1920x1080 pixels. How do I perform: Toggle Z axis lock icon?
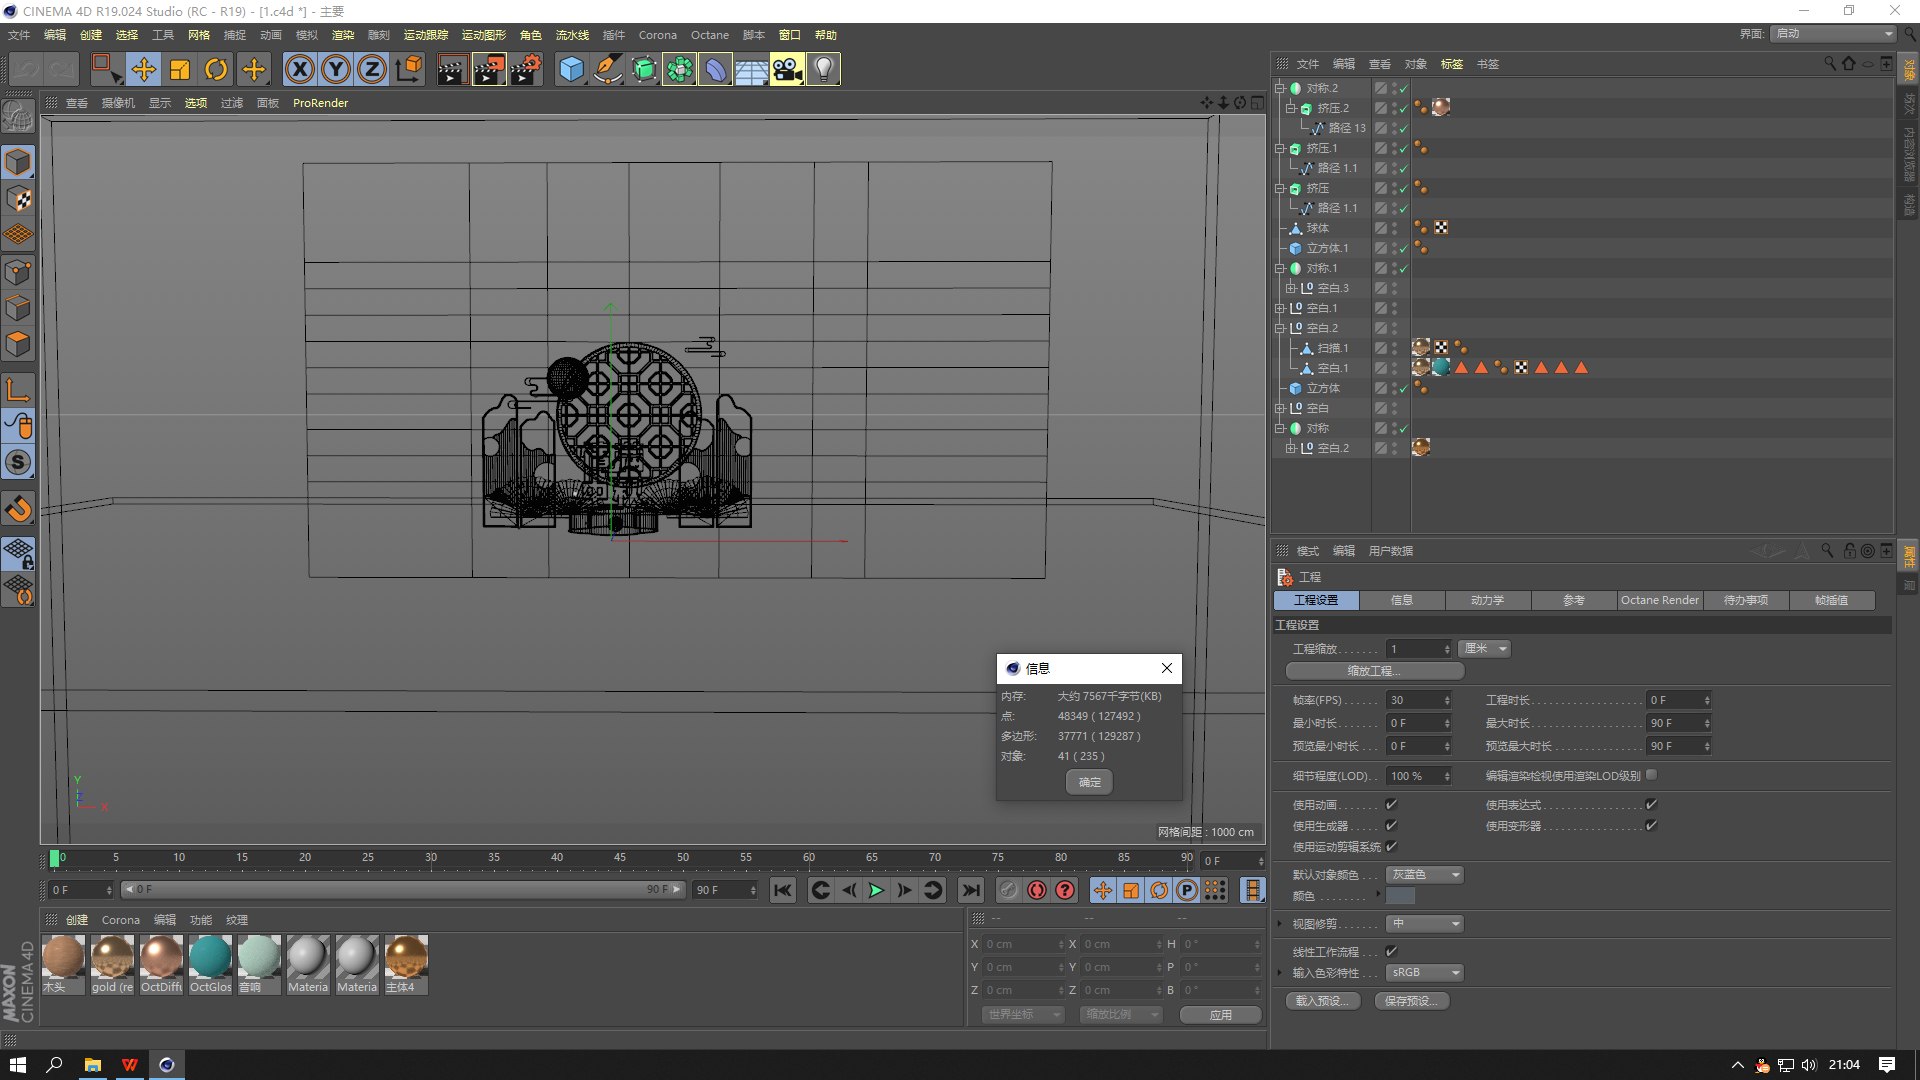pos(372,69)
